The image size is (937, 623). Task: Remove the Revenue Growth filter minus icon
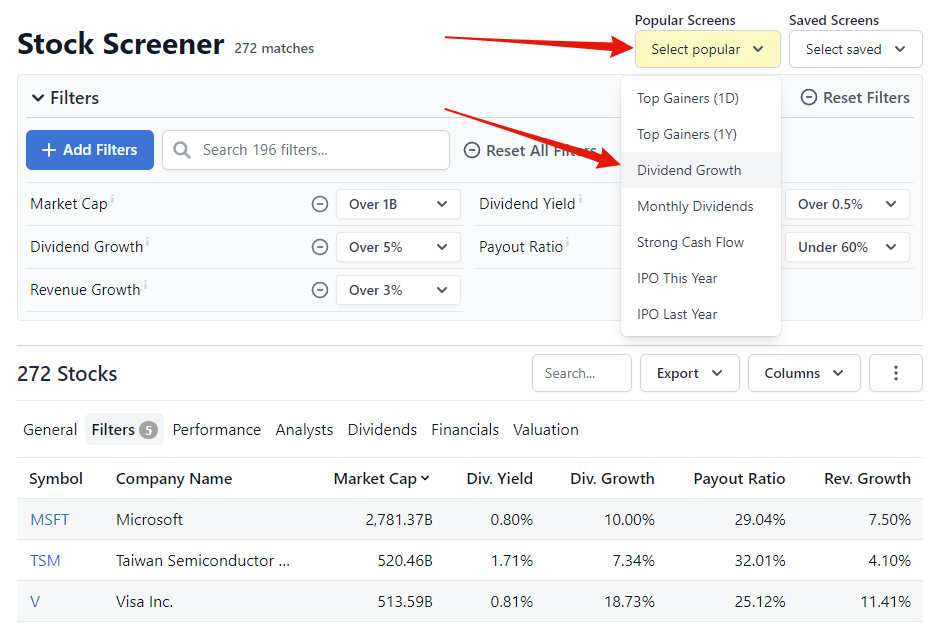click(x=320, y=290)
